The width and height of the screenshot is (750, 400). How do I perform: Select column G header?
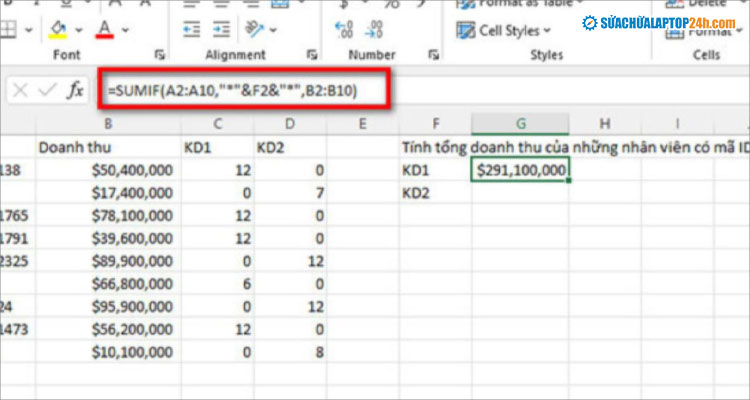pyautogui.click(x=520, y=124)
